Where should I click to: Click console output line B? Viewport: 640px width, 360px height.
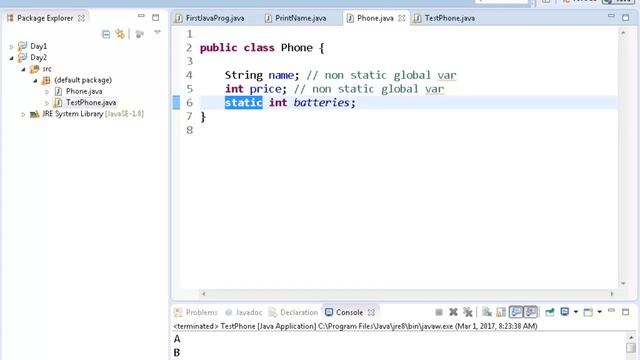click(x=177, y=352)
